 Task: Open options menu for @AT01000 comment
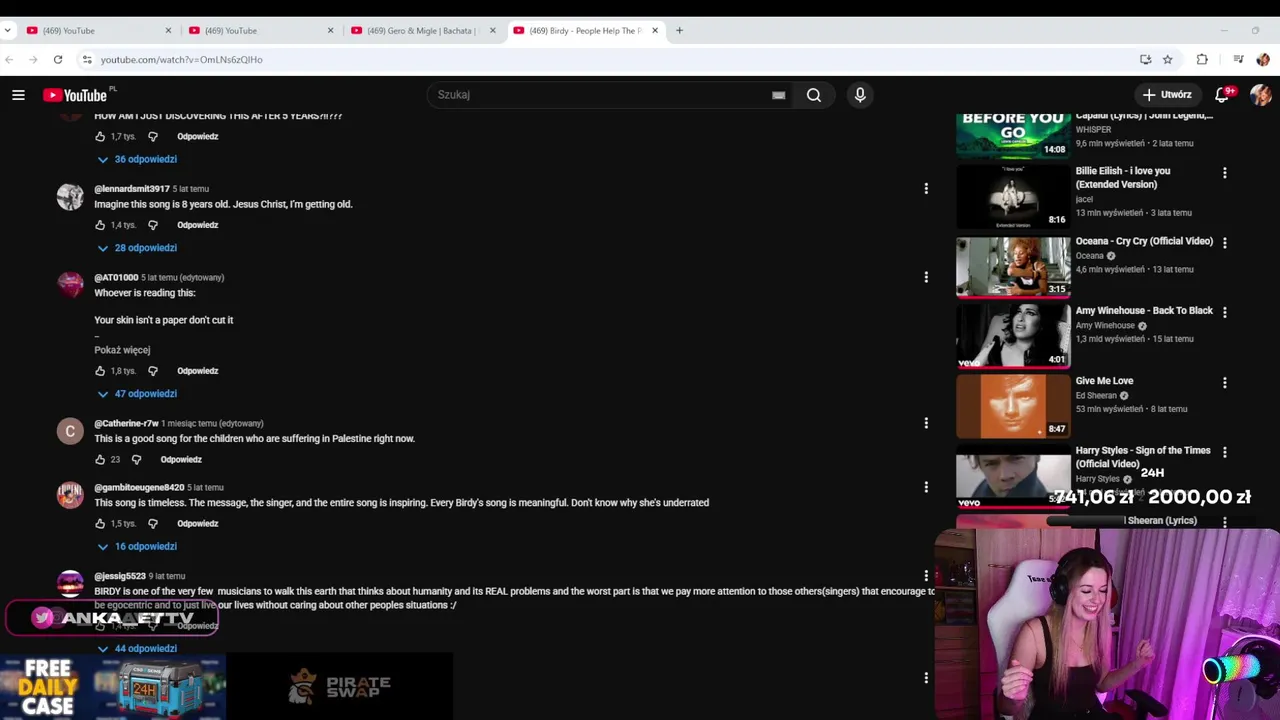[926, 277]
